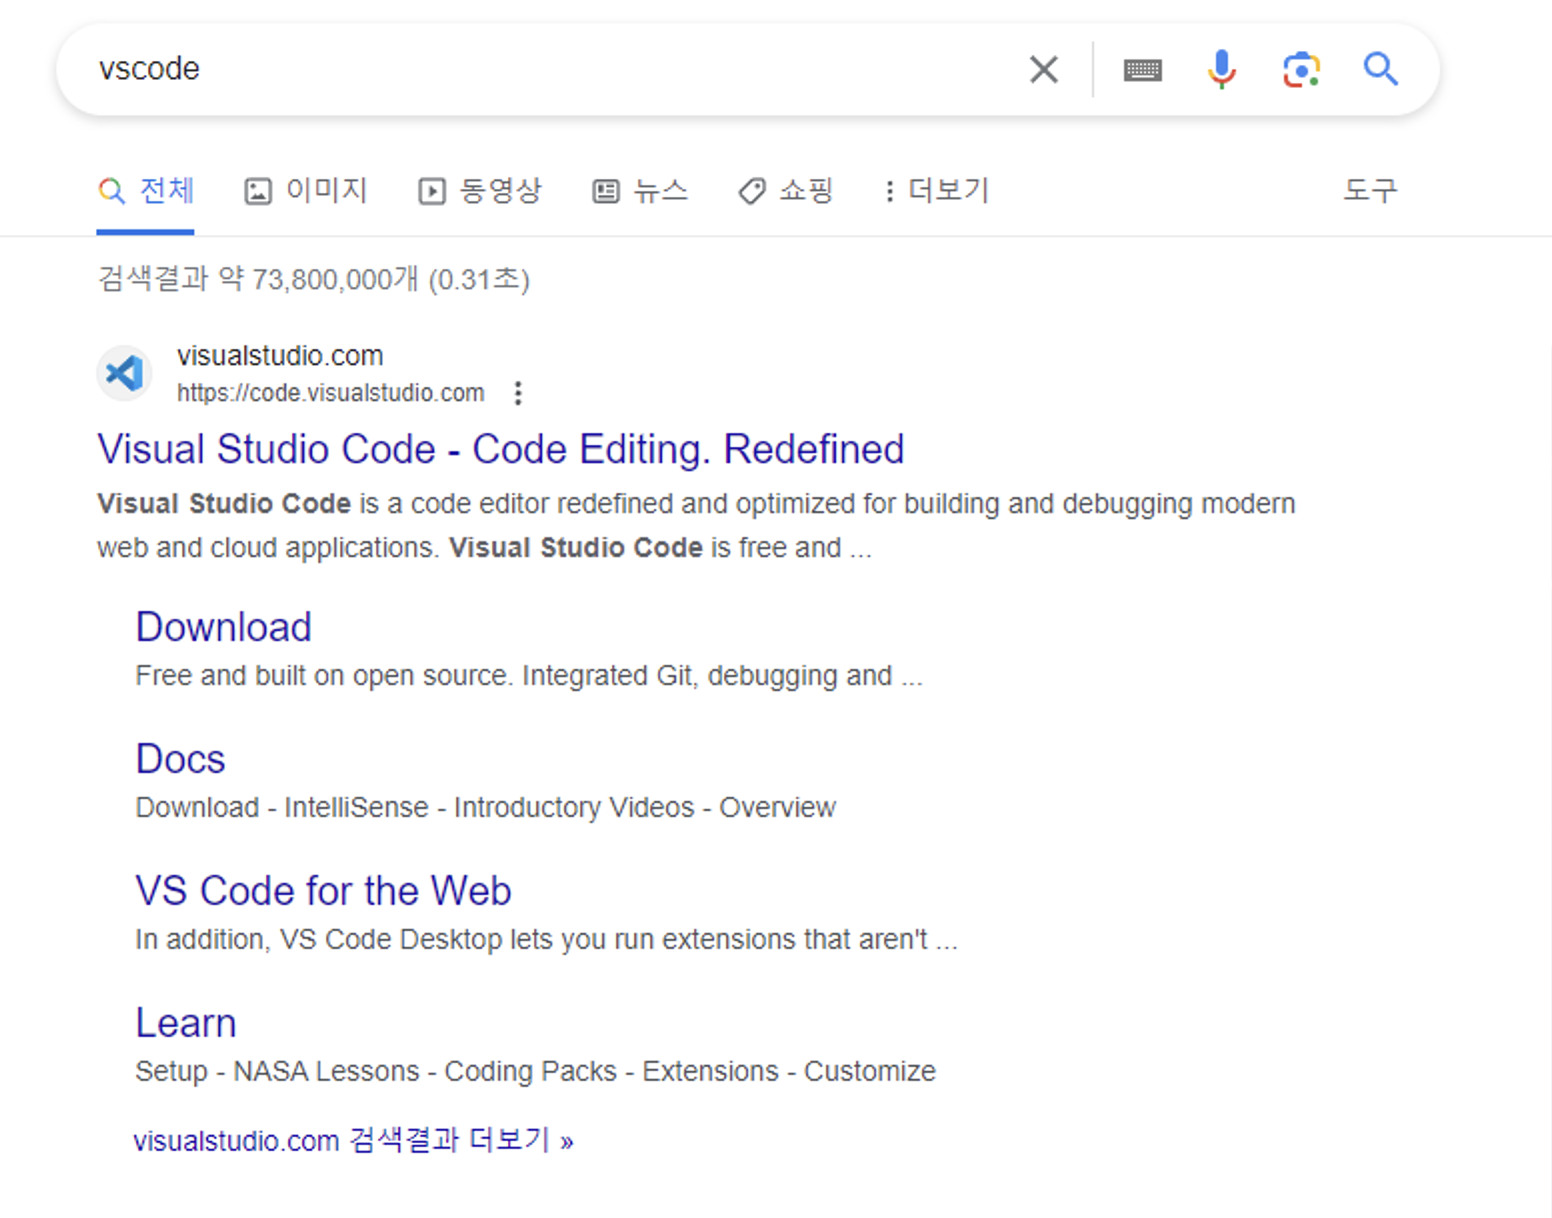This screenshot has width=1552, height=1218.
Task: Search by image using the camera icon
Action: pos(1301,69)
